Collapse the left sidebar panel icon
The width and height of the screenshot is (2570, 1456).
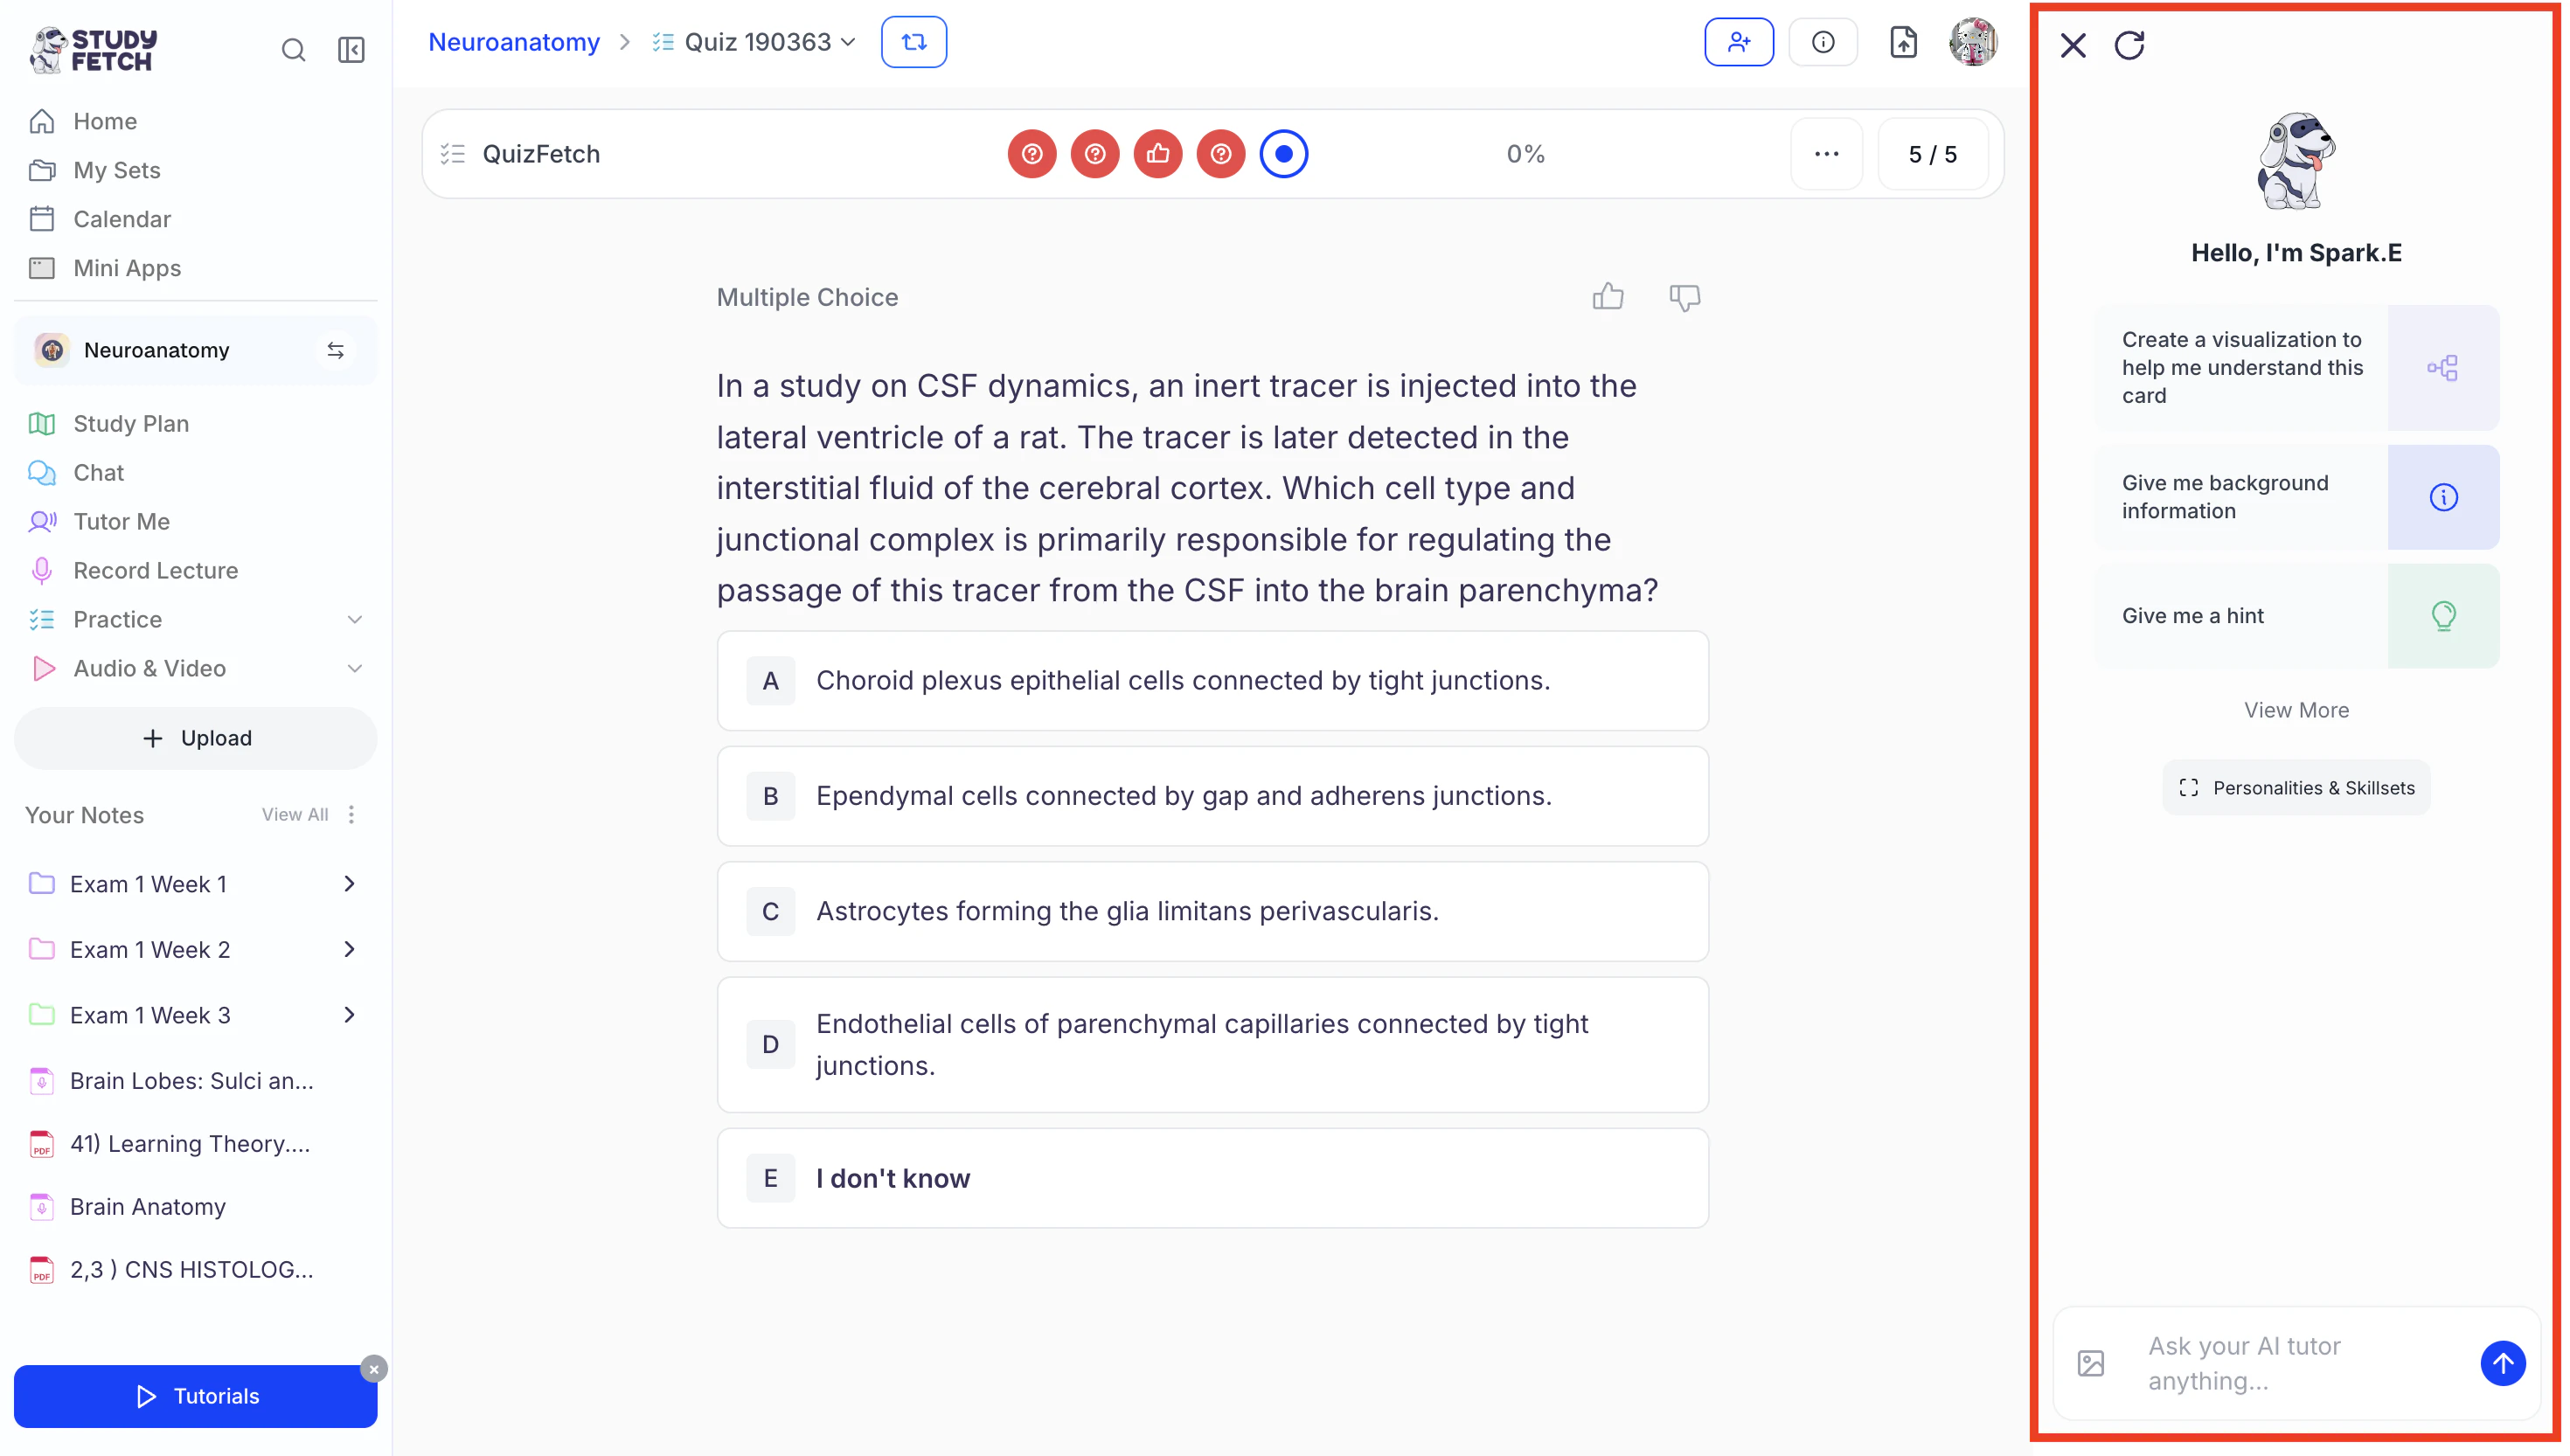pyautogui.click(x=351, y=50)
